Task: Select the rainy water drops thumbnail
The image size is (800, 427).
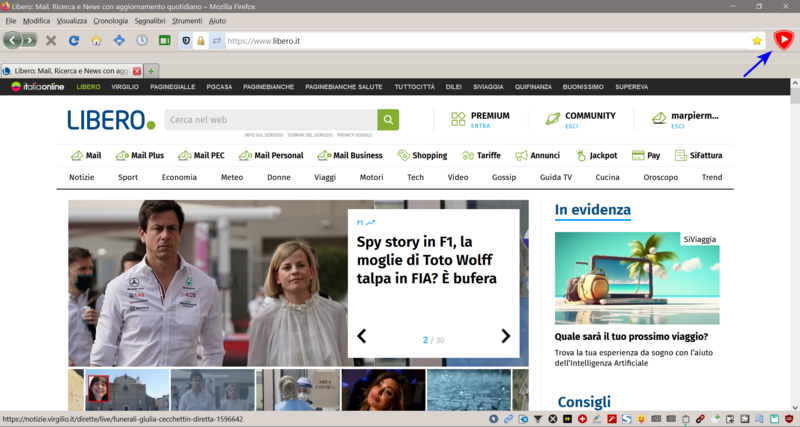Action: pyautogui.click(x=468, y=390)
